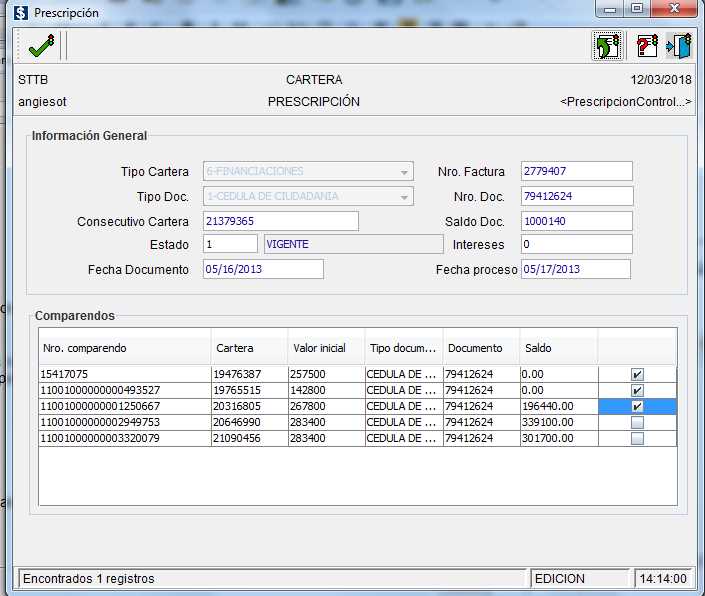Click into the Fecha Documento field
This screenshot has width=705, height=596.
(263, 269)
